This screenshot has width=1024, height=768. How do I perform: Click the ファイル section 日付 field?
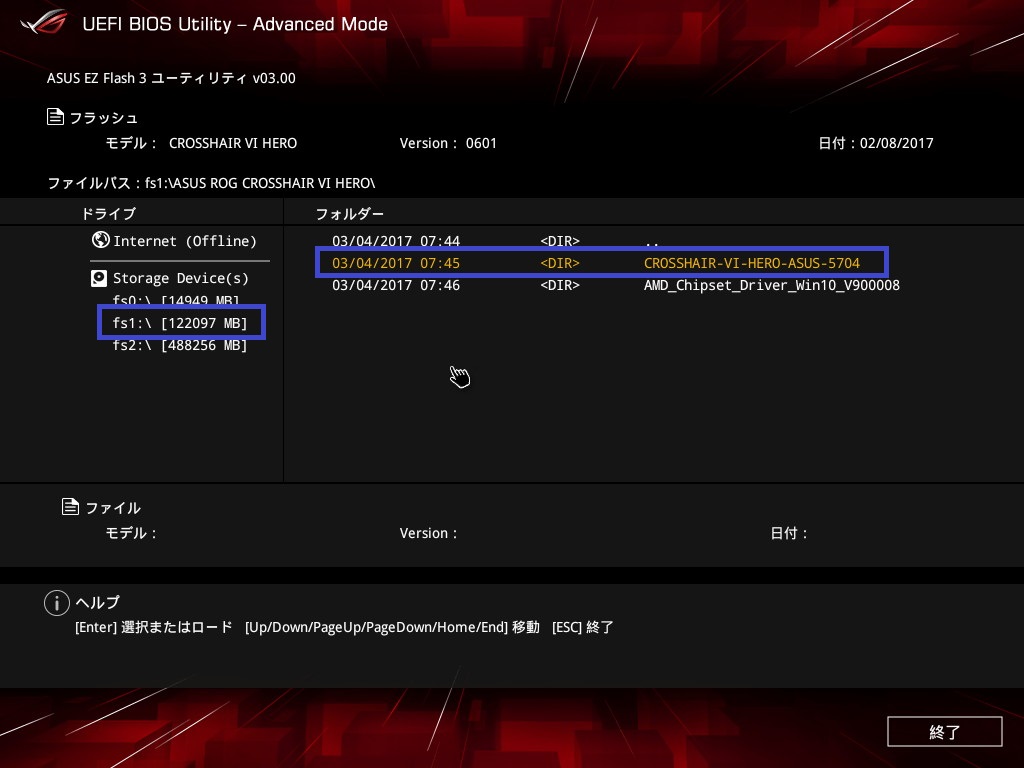[x=789, y=533]
